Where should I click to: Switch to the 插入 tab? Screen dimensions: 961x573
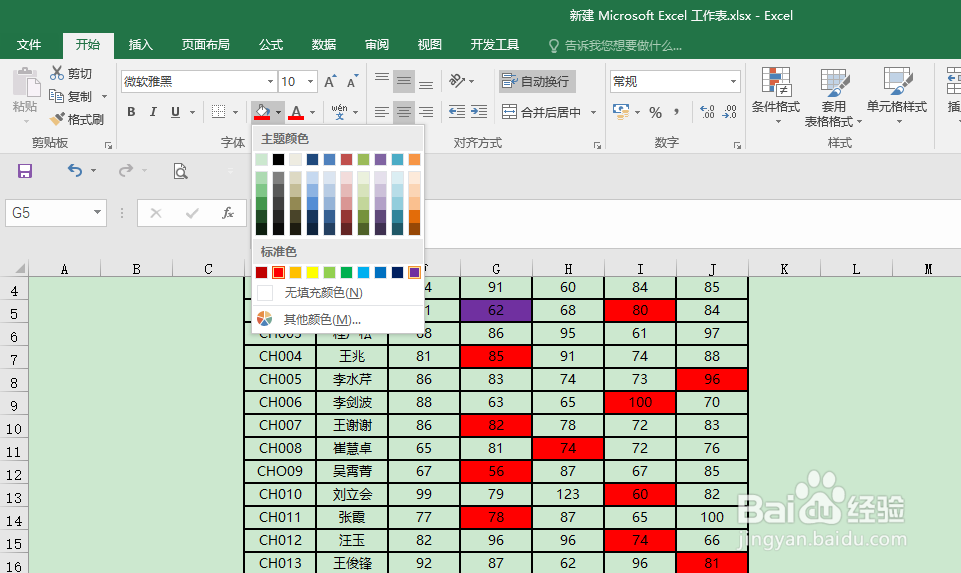(x=140, y=45)
